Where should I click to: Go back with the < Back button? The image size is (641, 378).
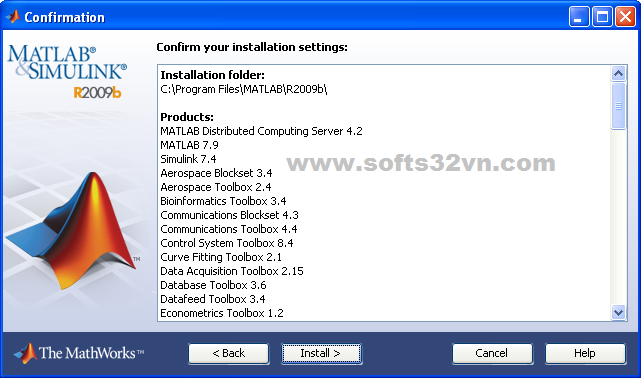click(229, 353)
